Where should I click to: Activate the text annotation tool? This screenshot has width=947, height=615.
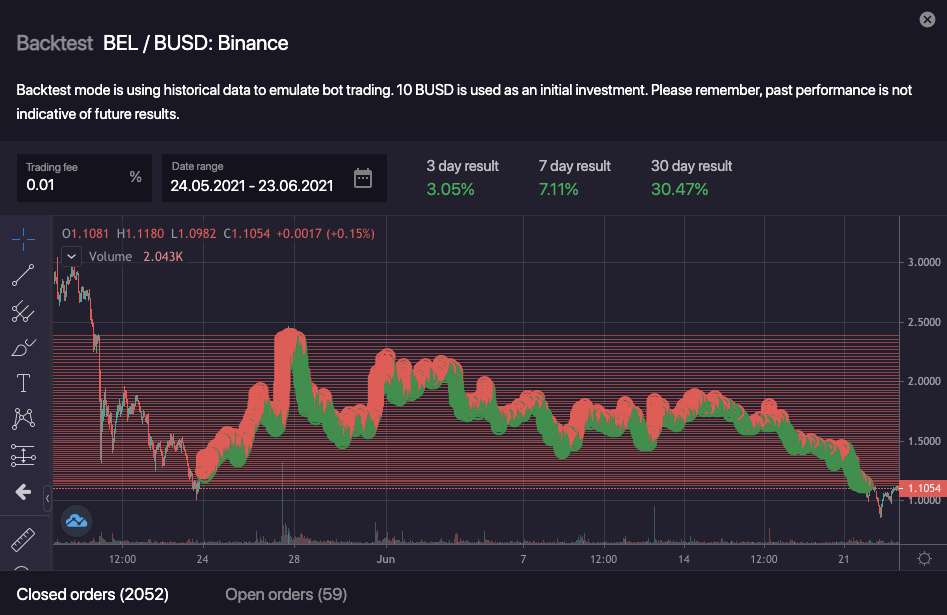(x=23, y=383)
